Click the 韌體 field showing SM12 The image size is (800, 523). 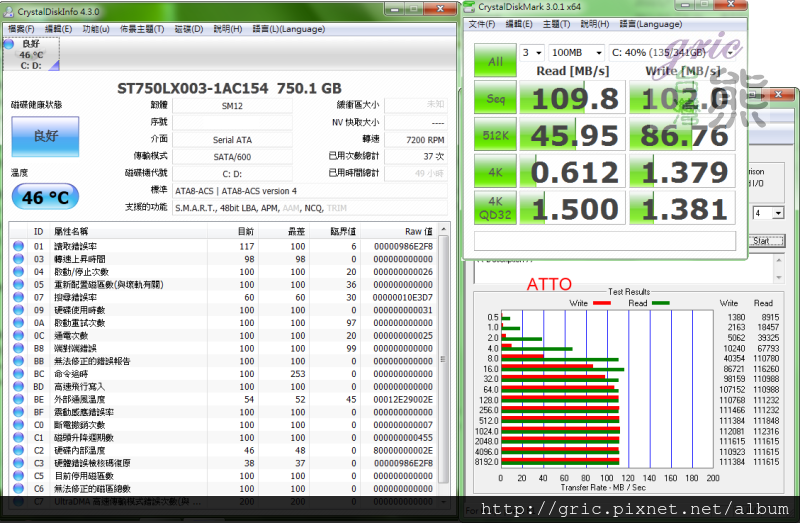[232, 106]
